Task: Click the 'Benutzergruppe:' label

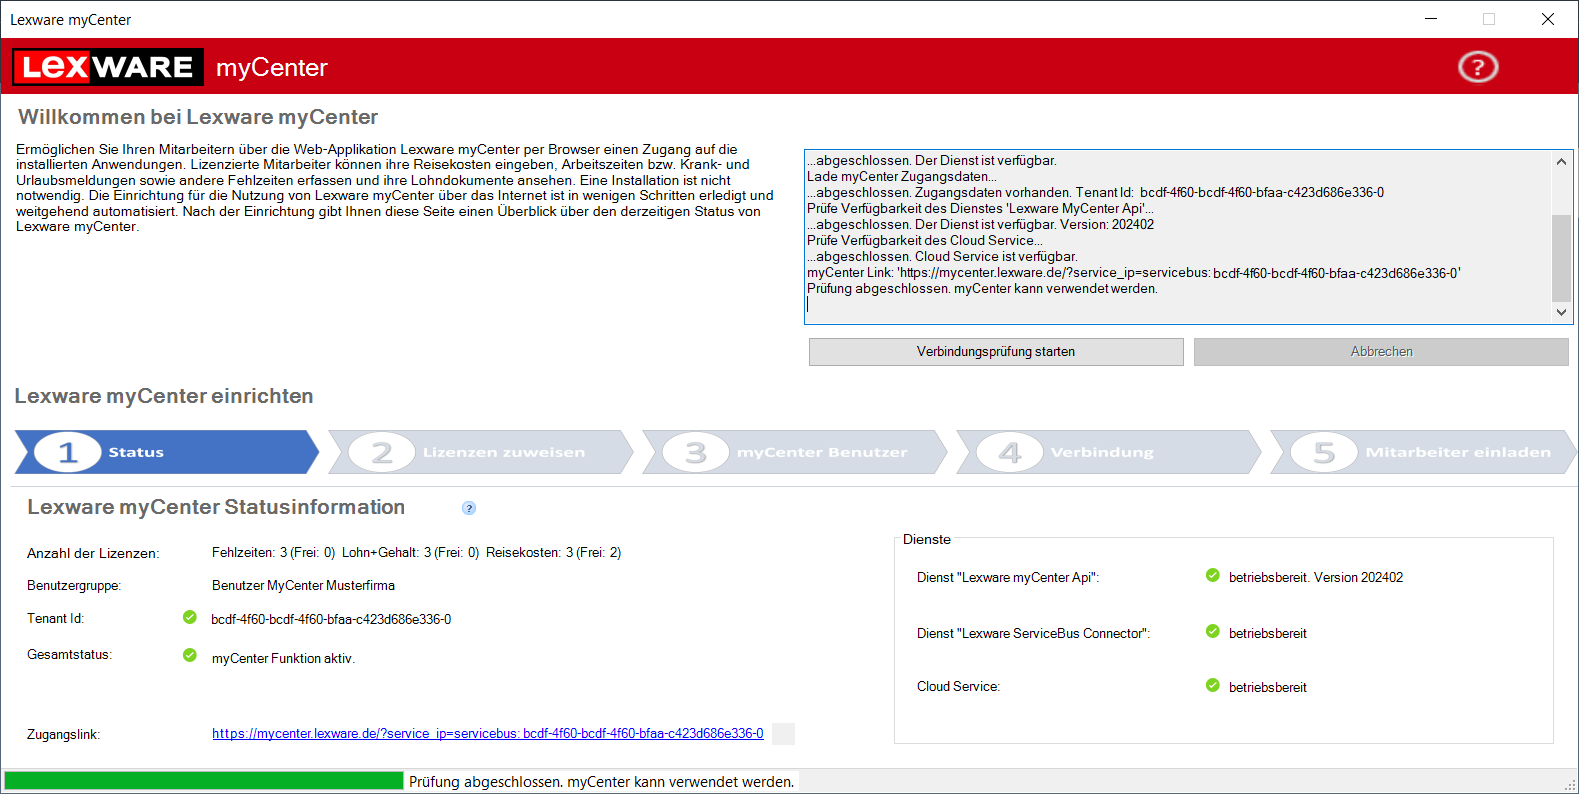Action: (74, 586)
